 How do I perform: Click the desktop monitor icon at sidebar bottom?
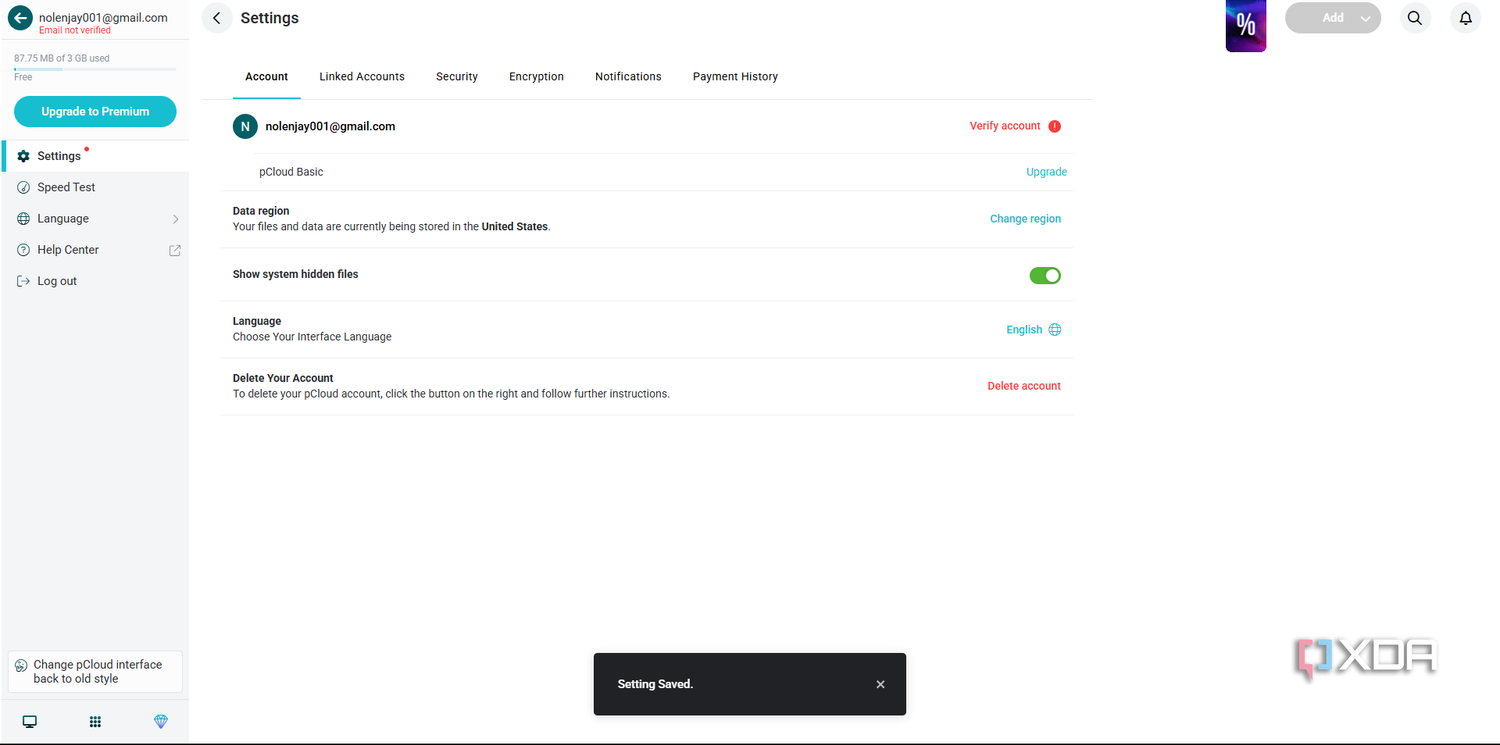30,722
